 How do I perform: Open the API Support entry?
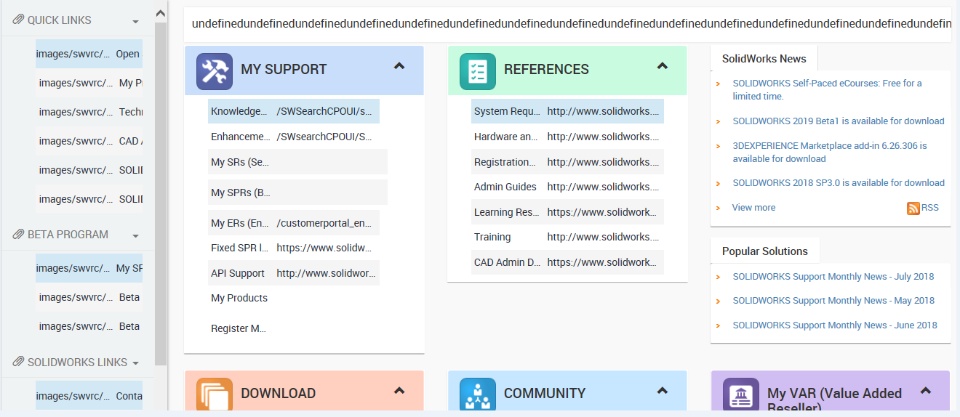coord(294,273)
